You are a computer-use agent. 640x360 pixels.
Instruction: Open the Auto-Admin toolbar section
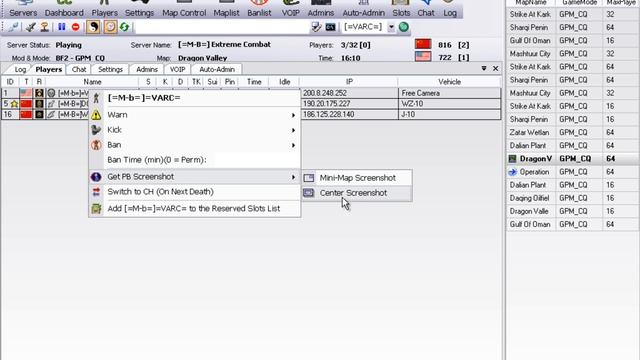pyautogui.click(x=363, y=9)
